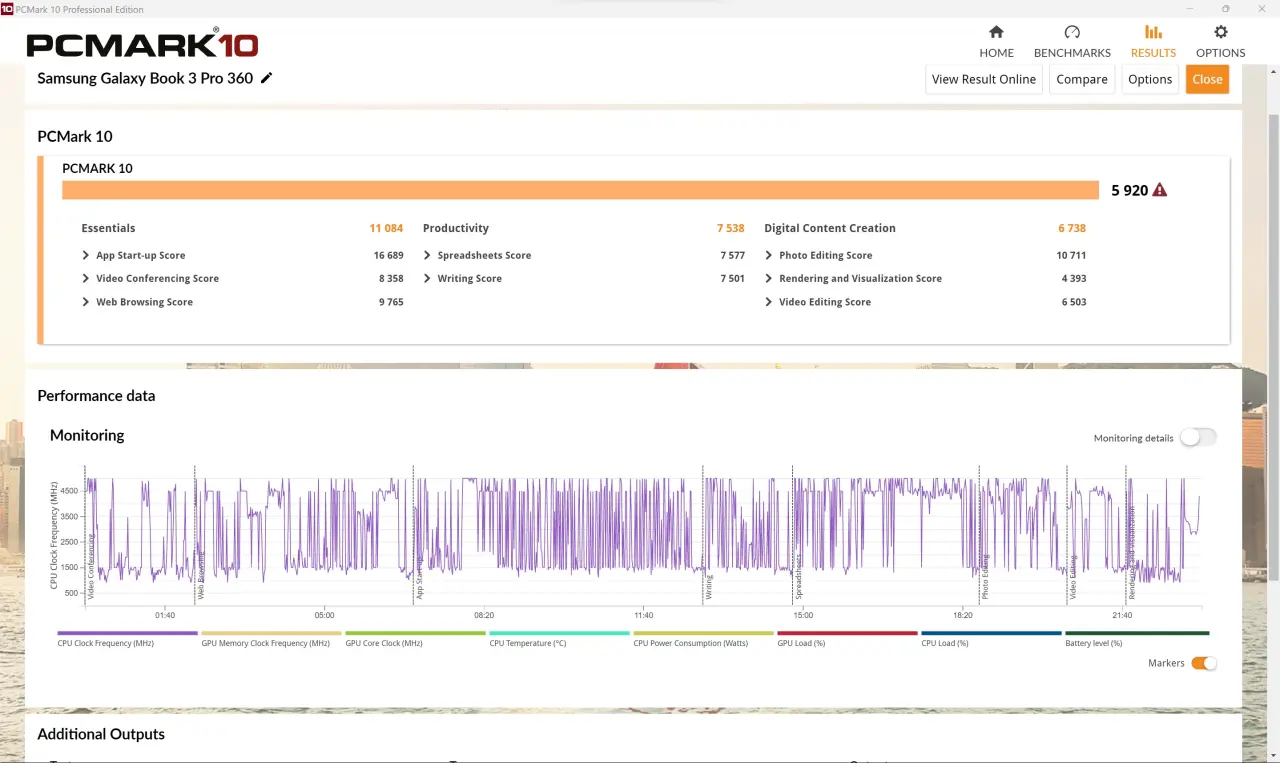Select the Results bar chart icon
The width and height of the screenshot is (1280, 763).
[x=1153, y=32]
